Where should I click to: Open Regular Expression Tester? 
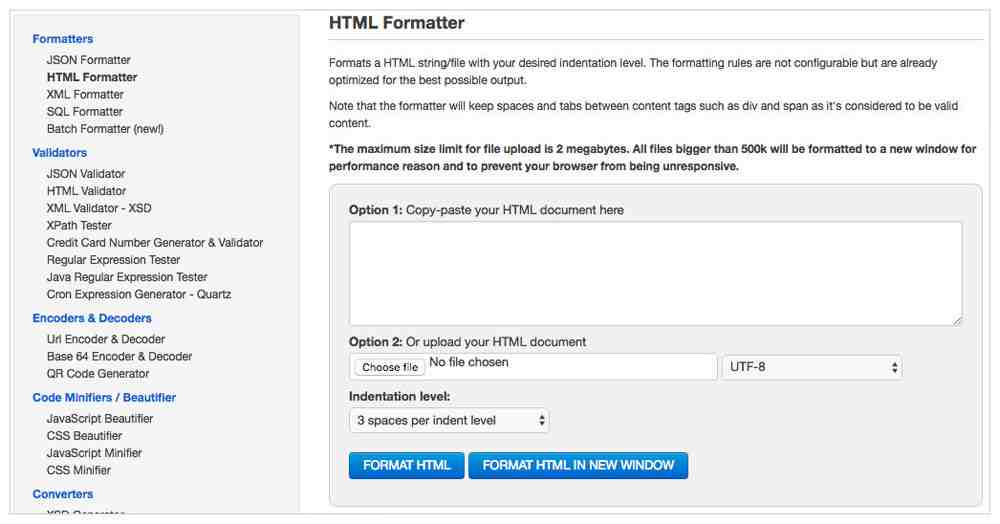[x=113, y=259]
